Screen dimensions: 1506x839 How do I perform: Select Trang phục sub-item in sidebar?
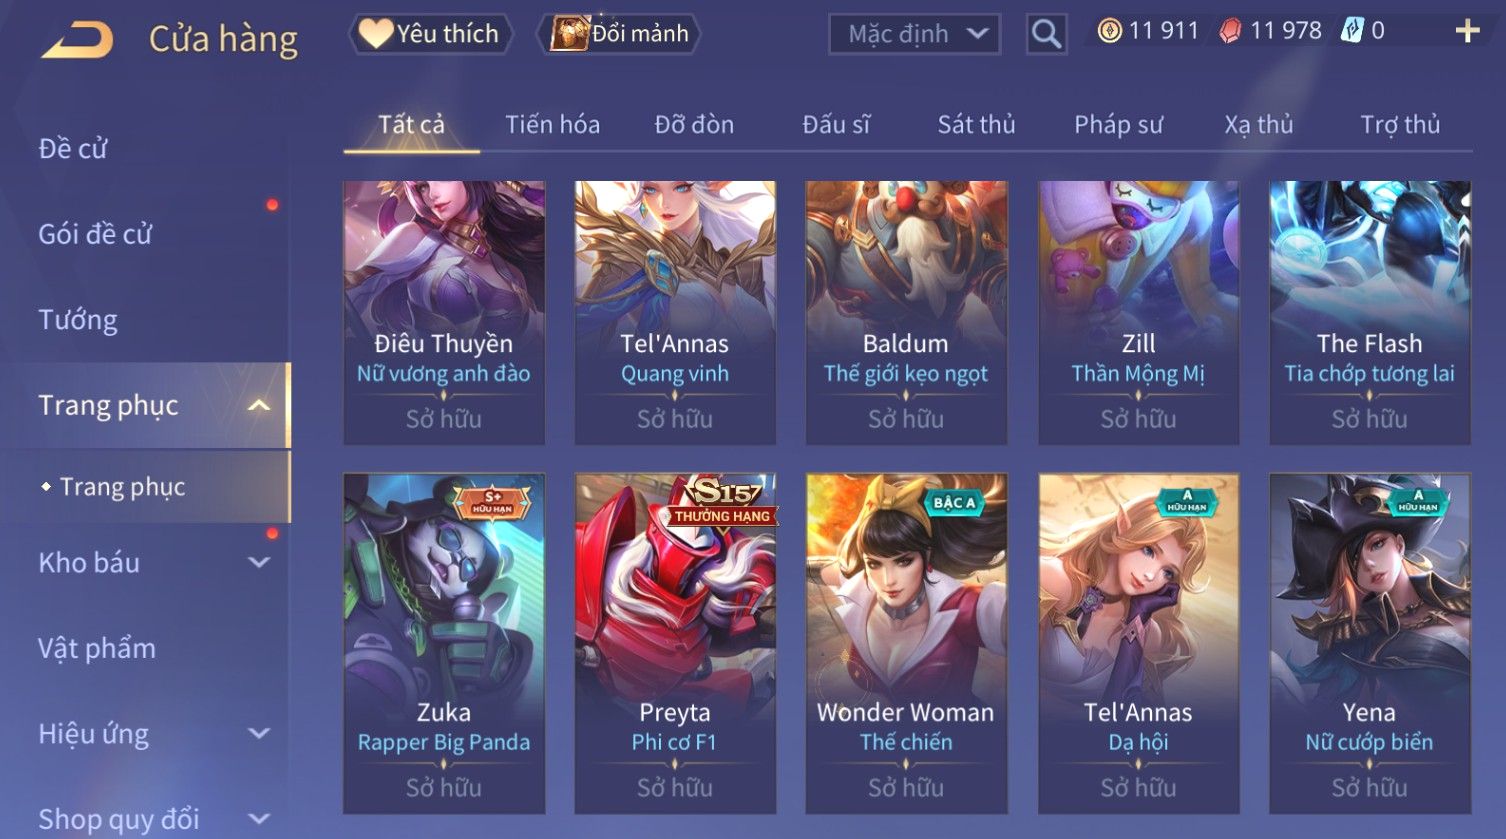[x=122, y=487]
